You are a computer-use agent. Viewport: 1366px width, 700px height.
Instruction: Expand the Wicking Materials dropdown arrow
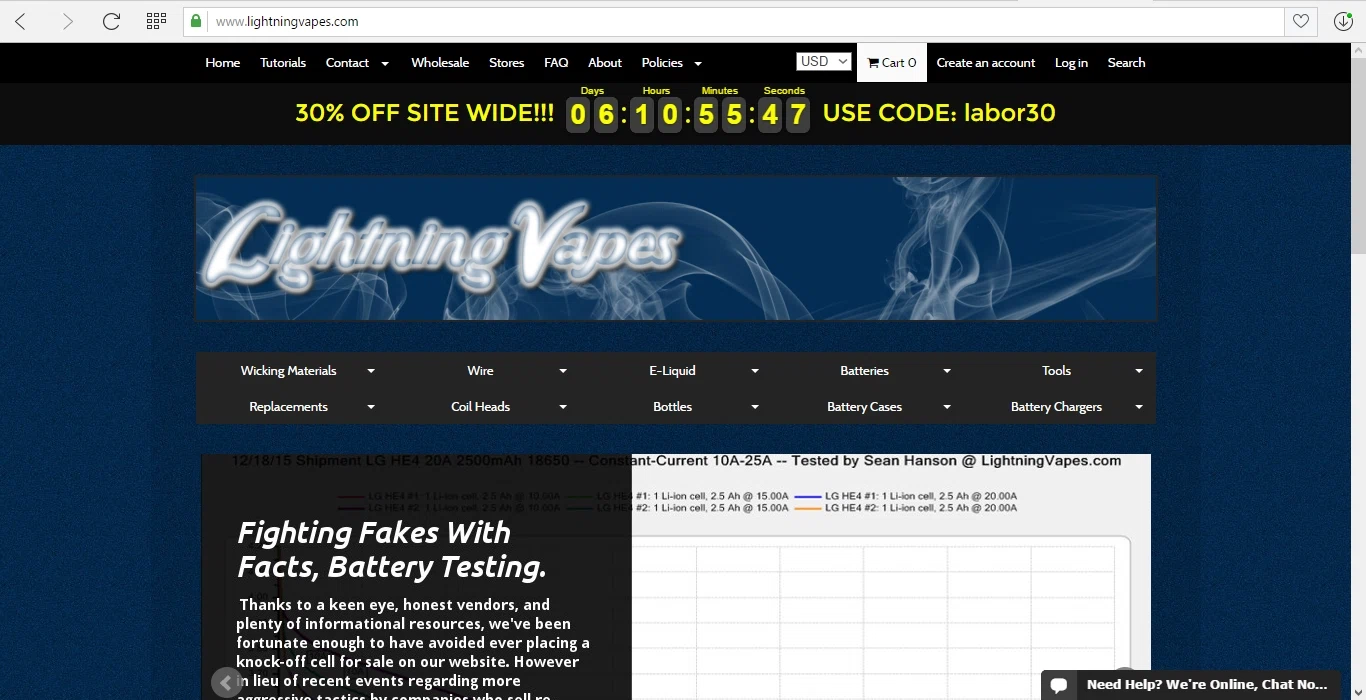[371, 371]
